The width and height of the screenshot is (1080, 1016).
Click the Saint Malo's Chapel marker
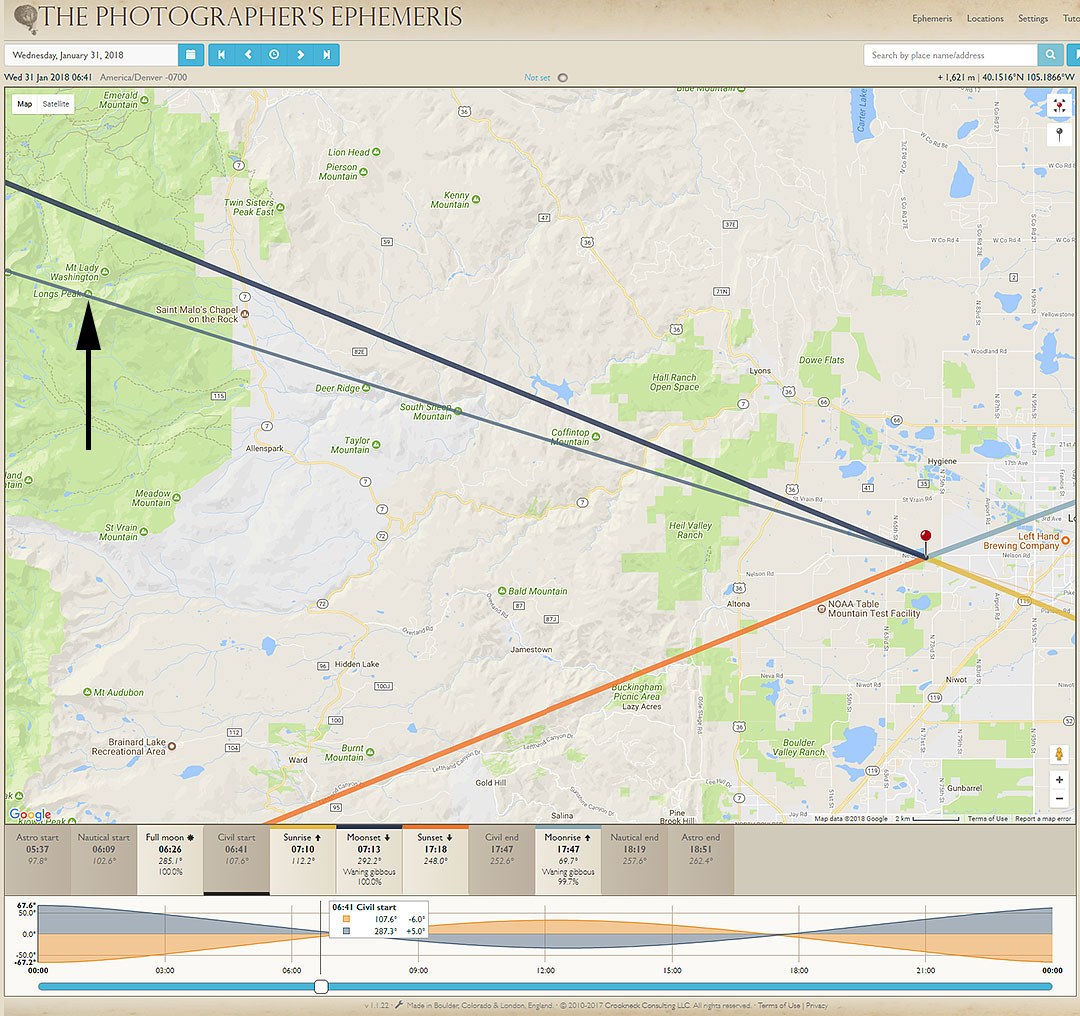245,314
